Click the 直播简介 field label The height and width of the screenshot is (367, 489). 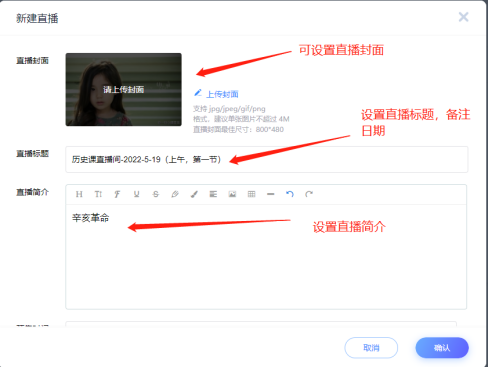pyautogui.click(x=33, y=192)
